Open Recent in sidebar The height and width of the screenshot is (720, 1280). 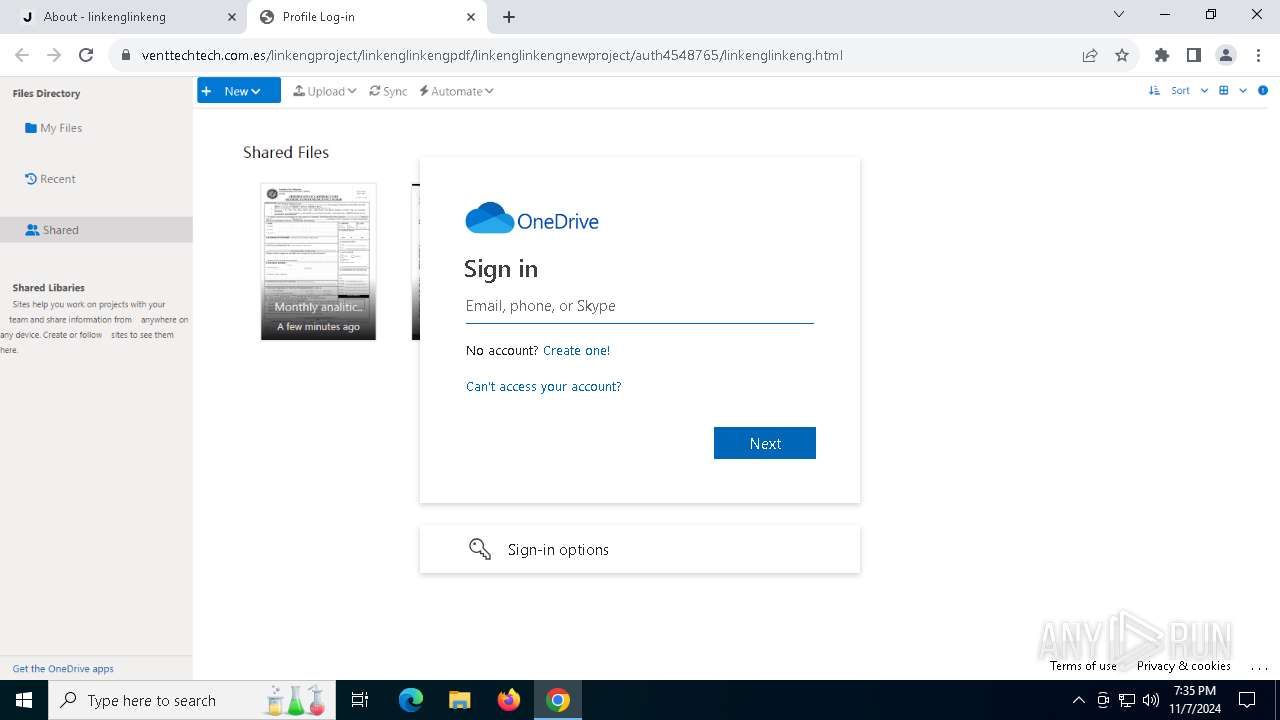pyautogui.click(x=50, y=179)
